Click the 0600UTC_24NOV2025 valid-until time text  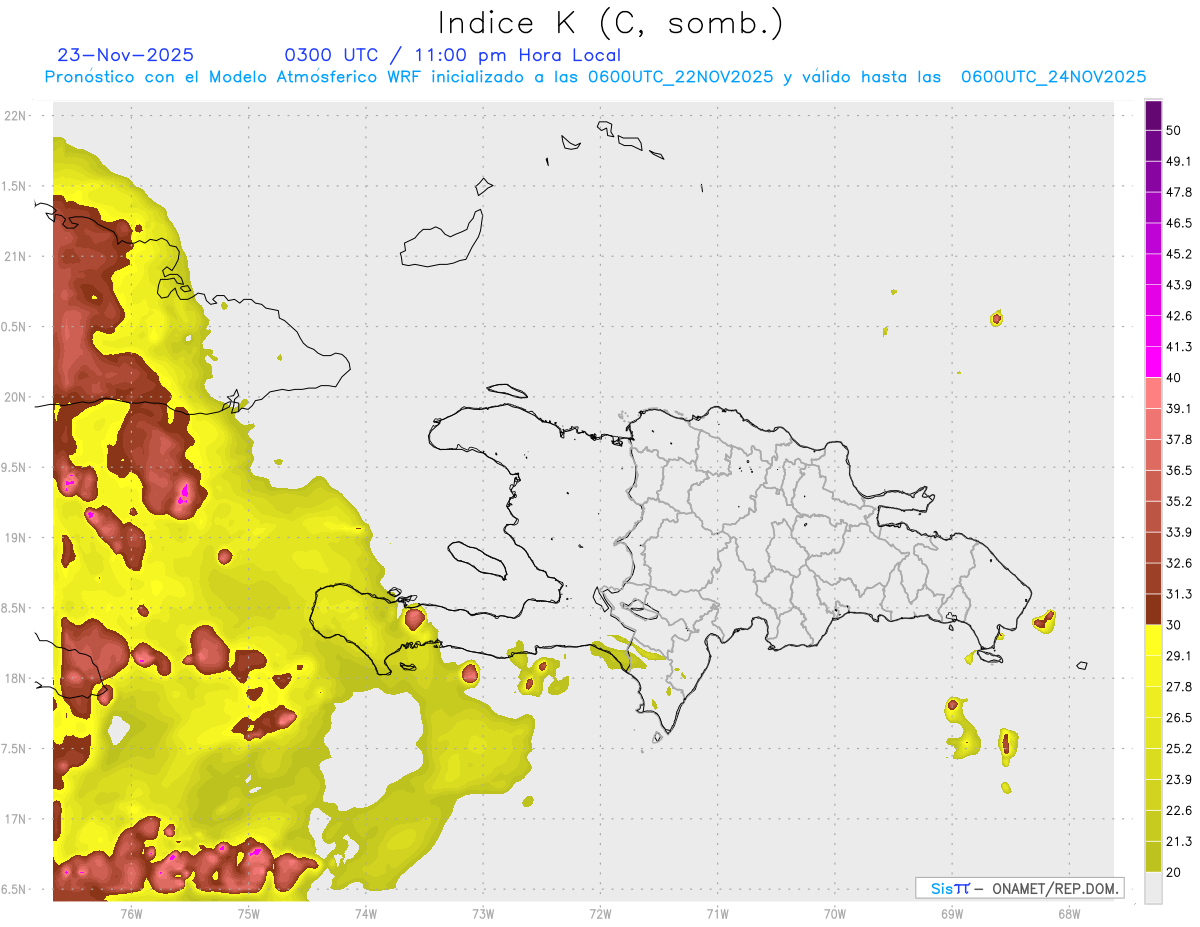[x=1053, y=77]
